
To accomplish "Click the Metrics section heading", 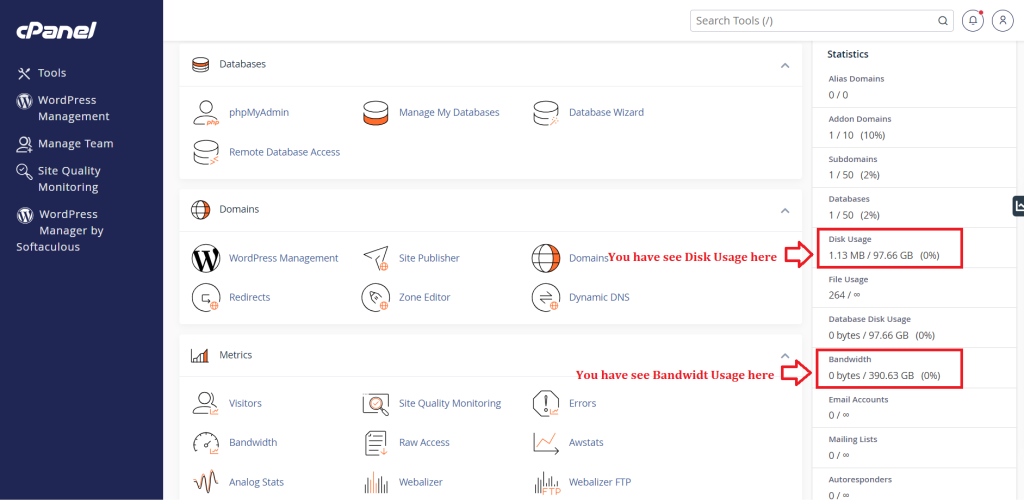I will [236, 355].
